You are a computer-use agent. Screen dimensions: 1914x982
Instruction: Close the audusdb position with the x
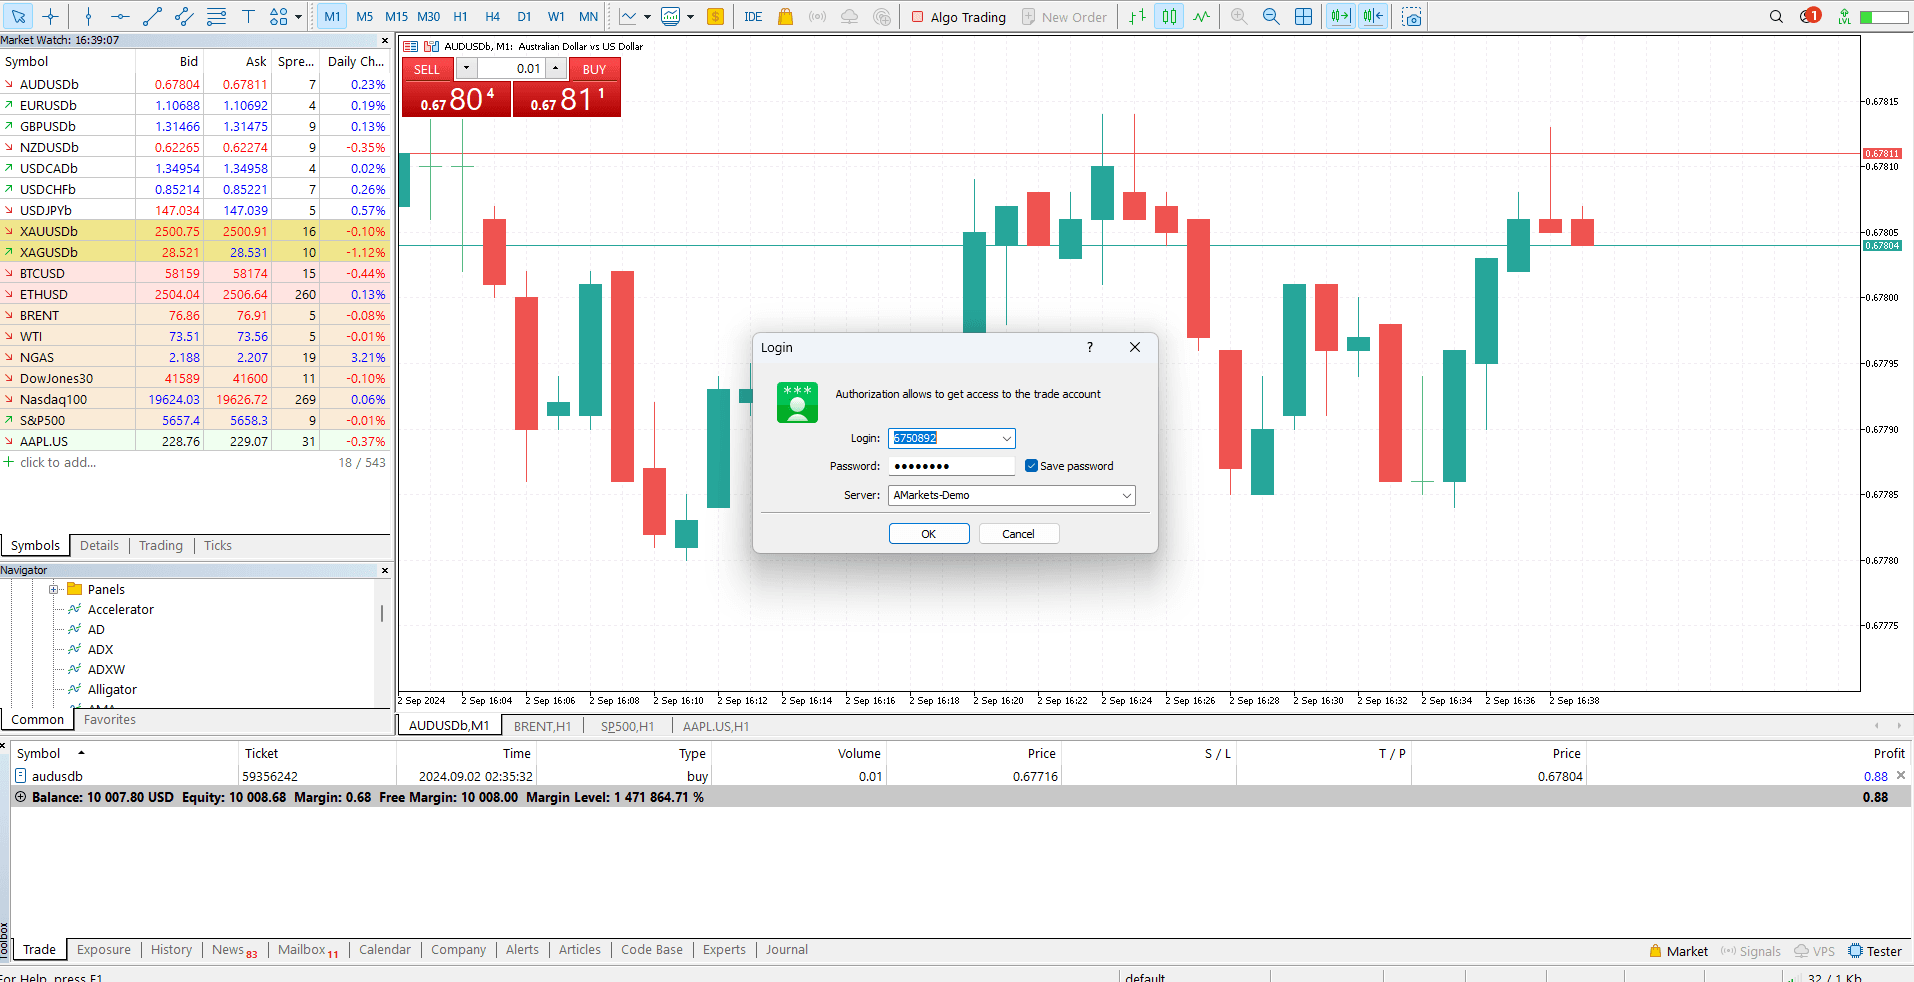[x=1901, y=776]
